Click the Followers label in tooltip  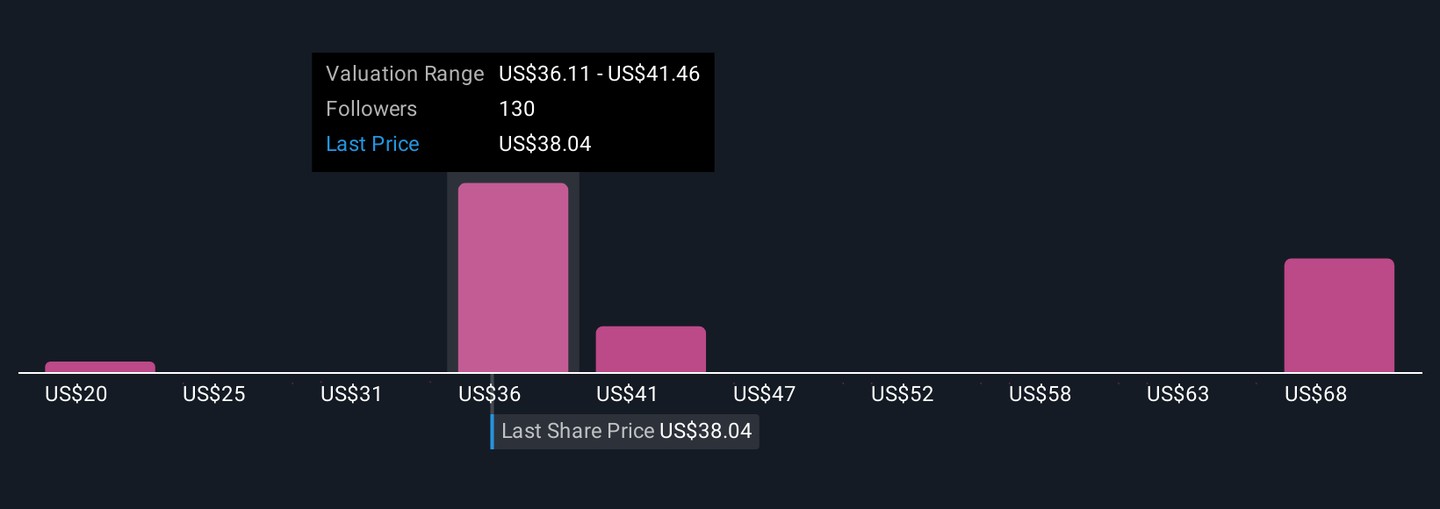[x=371, y=109]
